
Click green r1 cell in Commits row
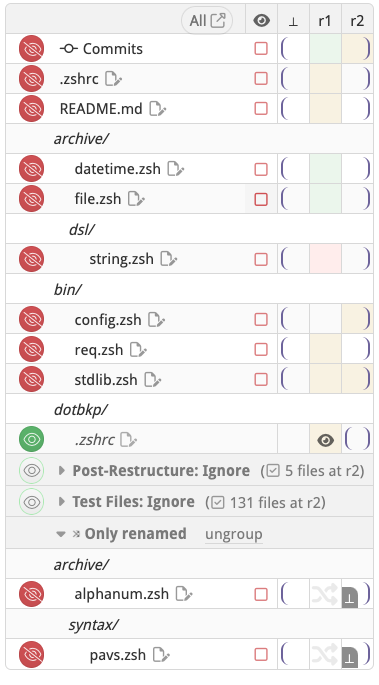coord(325,48)
